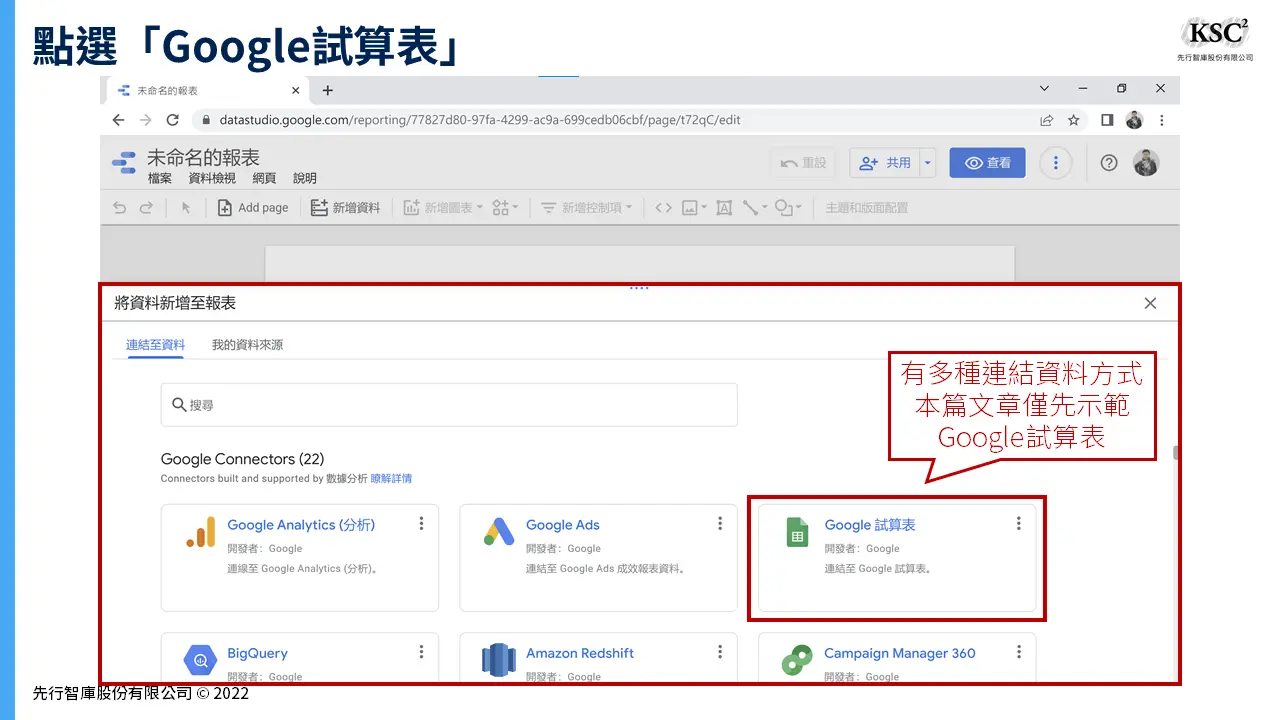Screen dimensions: 1280x720
Task: Open BigQuery card options menu
Action: pyautogui.click(x=421, y=652)
